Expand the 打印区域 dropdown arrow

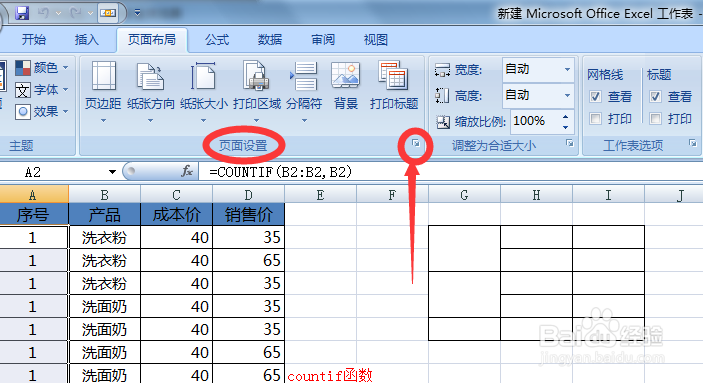[x=256, y=120]
